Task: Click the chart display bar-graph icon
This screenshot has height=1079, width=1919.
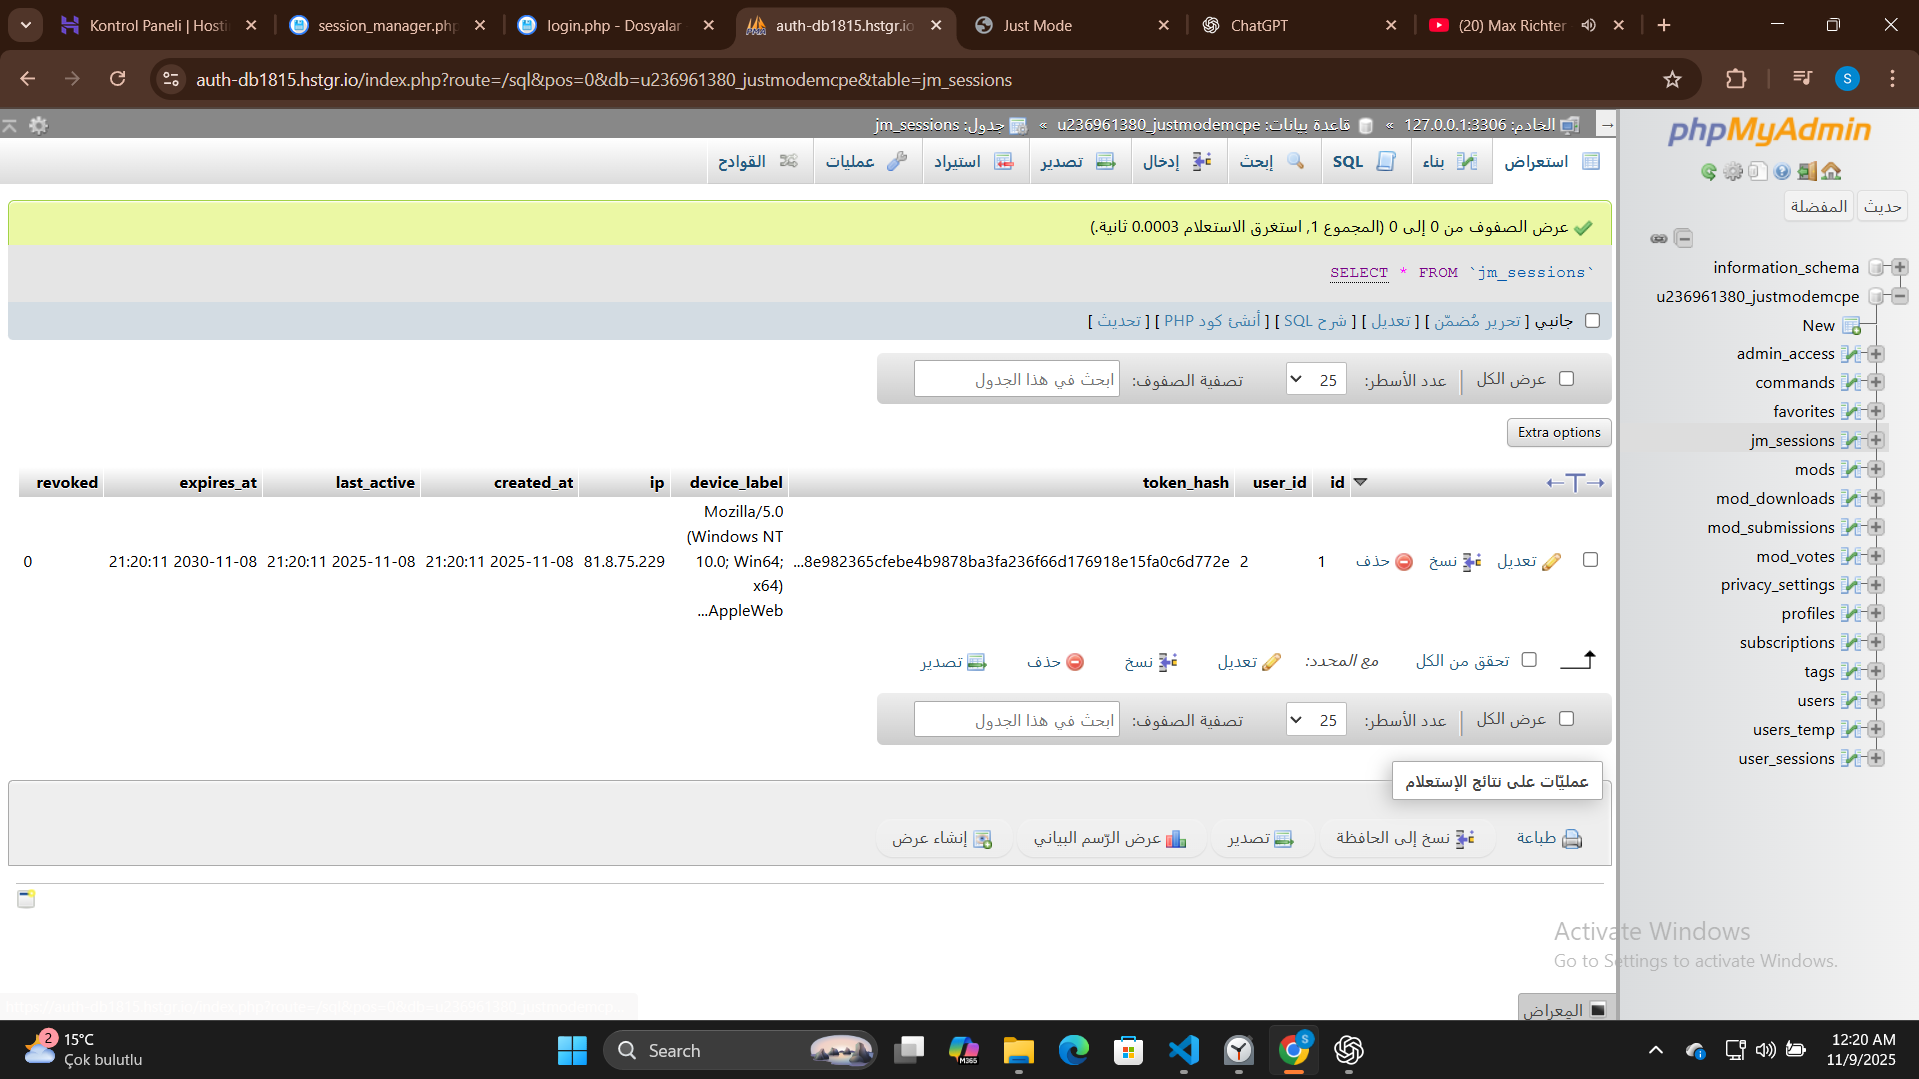Action: 1176,838
